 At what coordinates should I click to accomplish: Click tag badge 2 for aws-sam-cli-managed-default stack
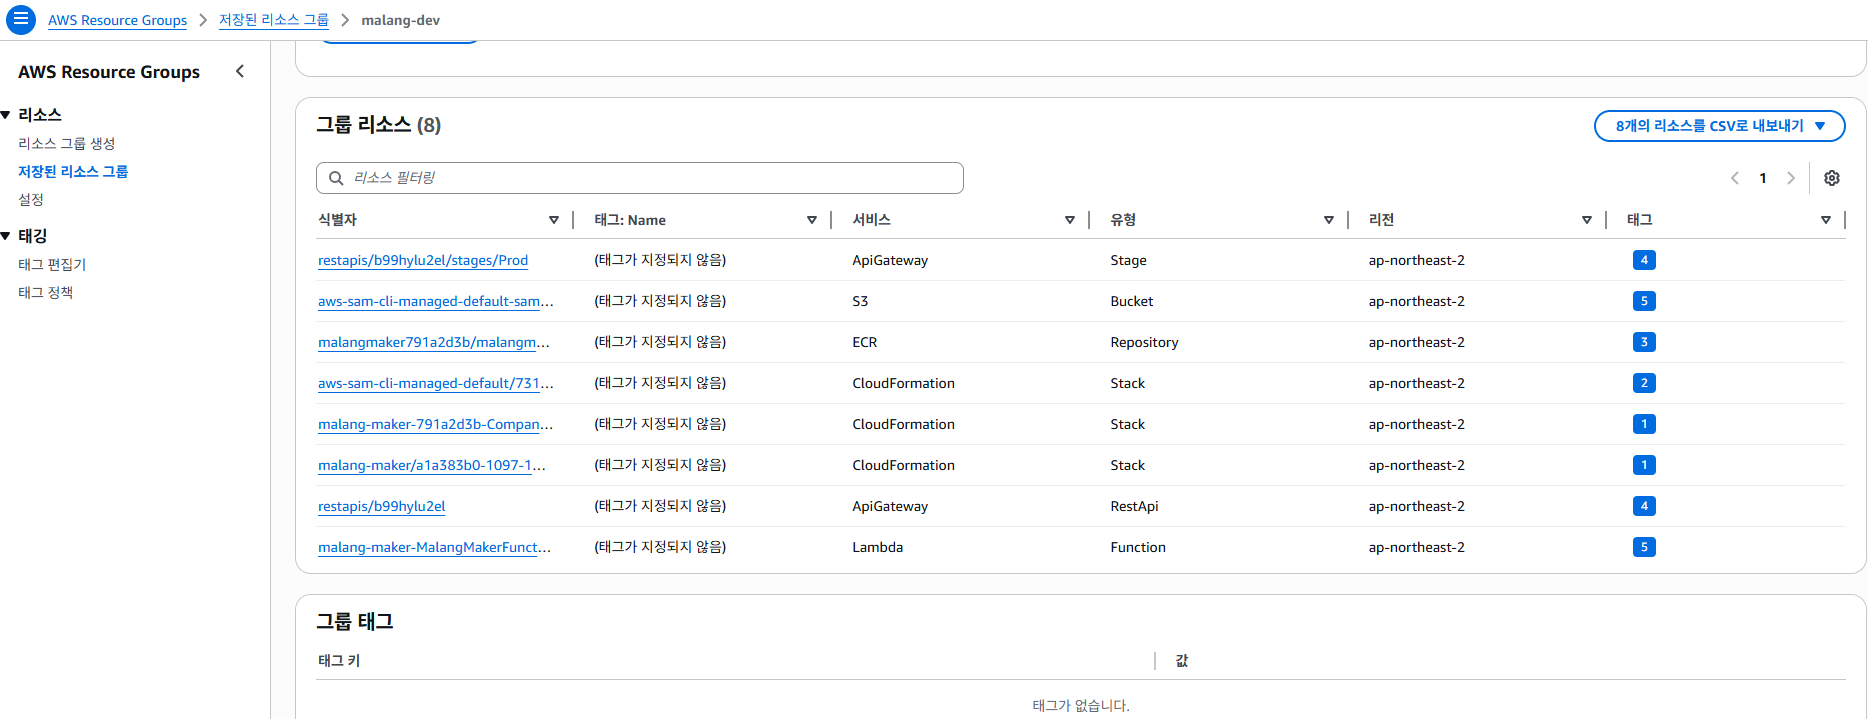(x=1644, y=383)
